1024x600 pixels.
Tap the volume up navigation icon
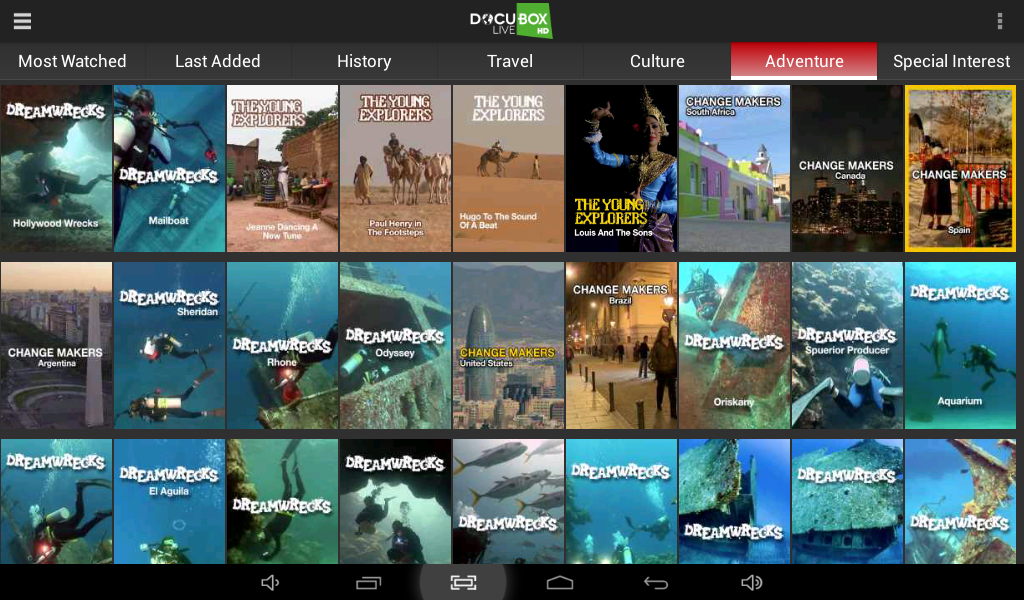point(752,582)
